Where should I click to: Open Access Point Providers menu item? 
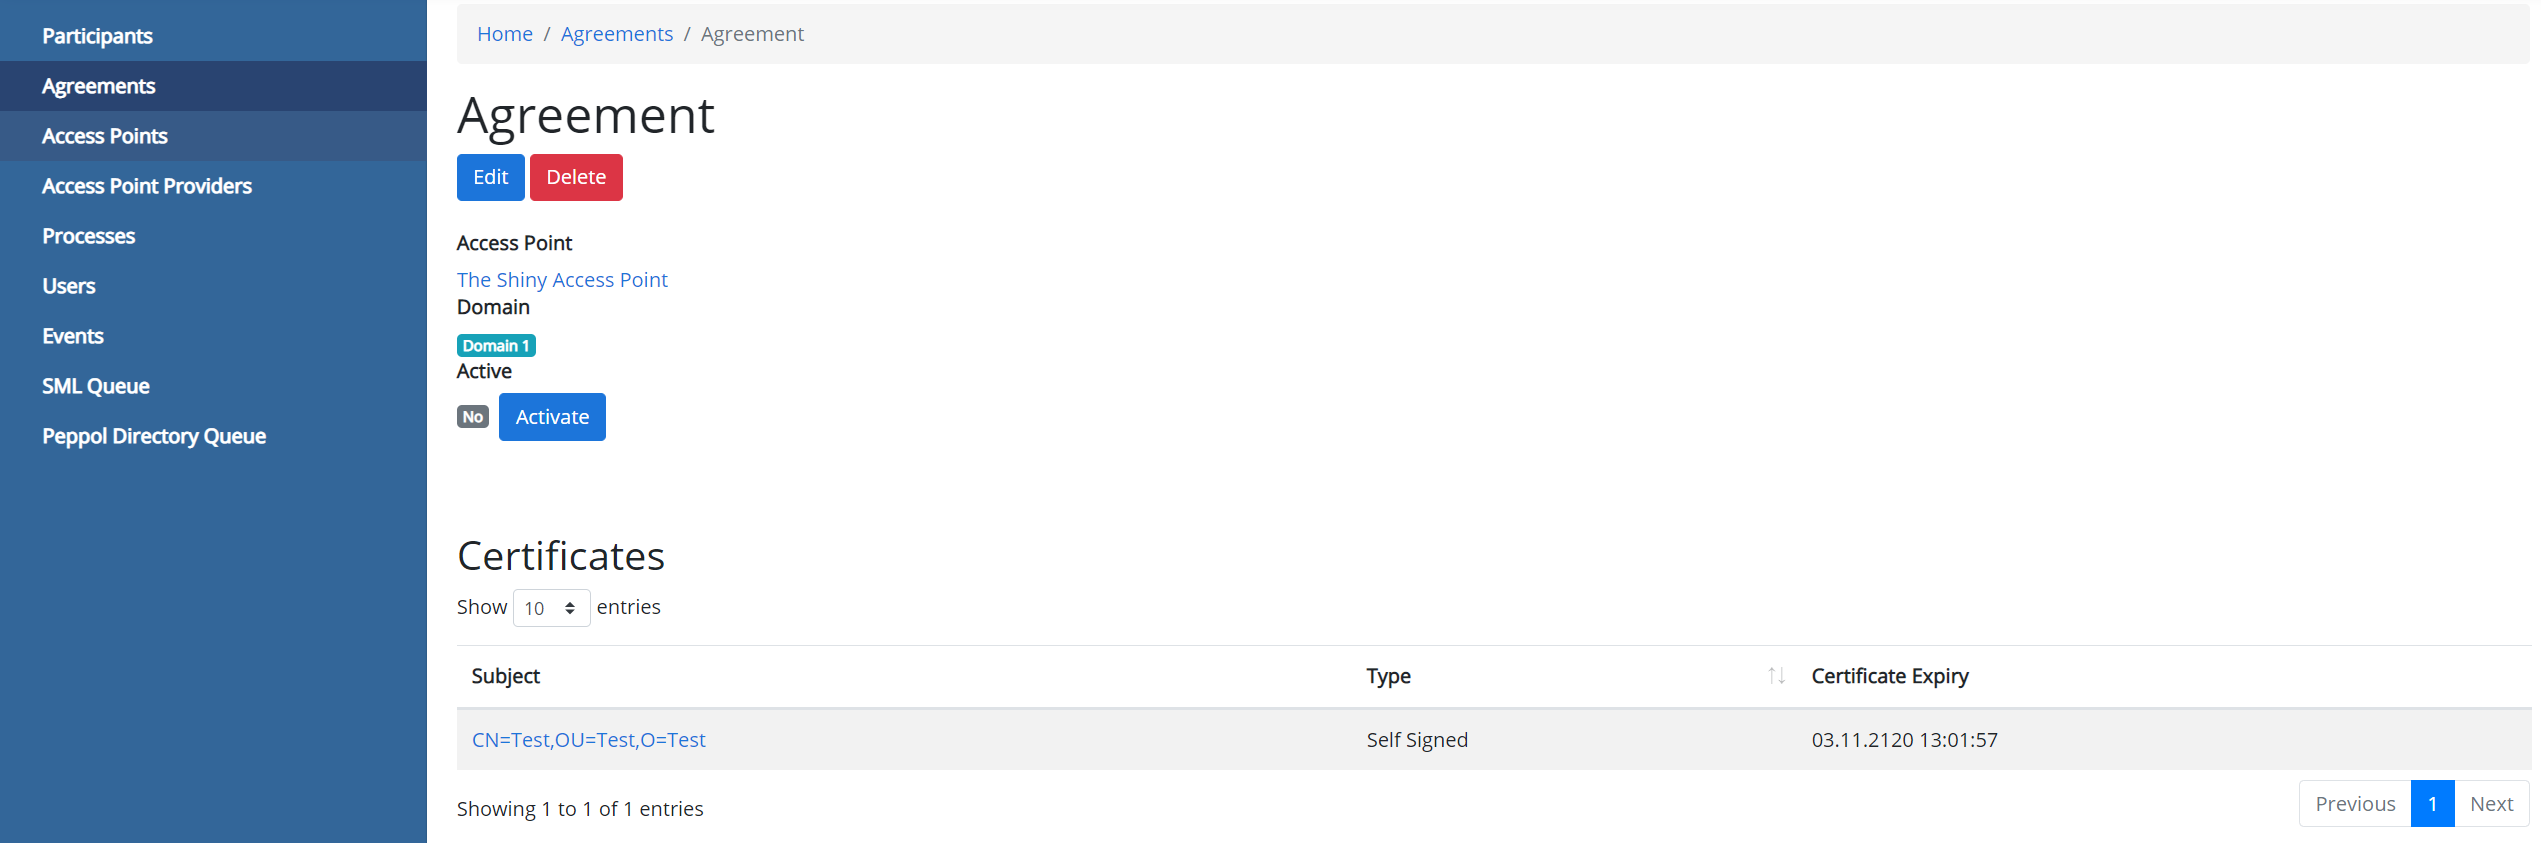146,186
